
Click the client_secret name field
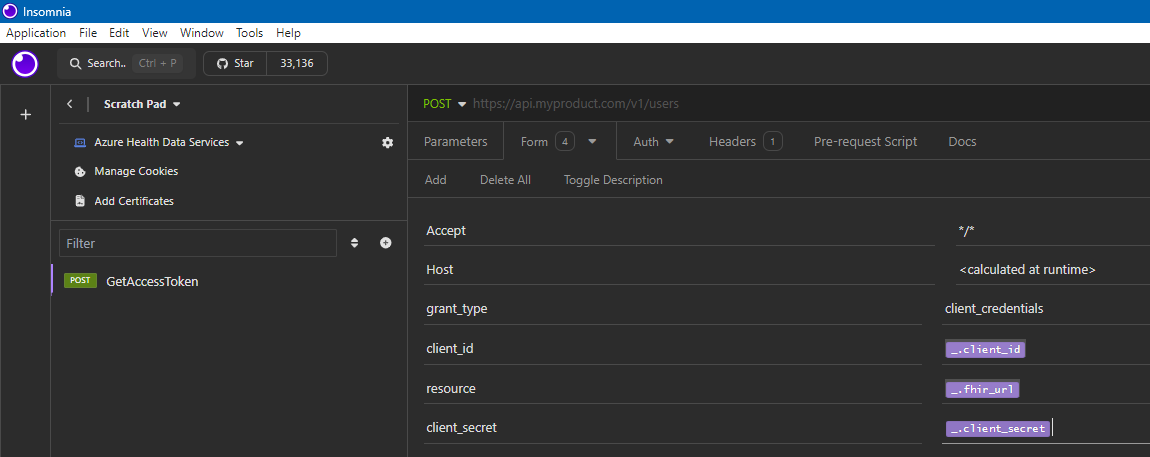point(673,427)
